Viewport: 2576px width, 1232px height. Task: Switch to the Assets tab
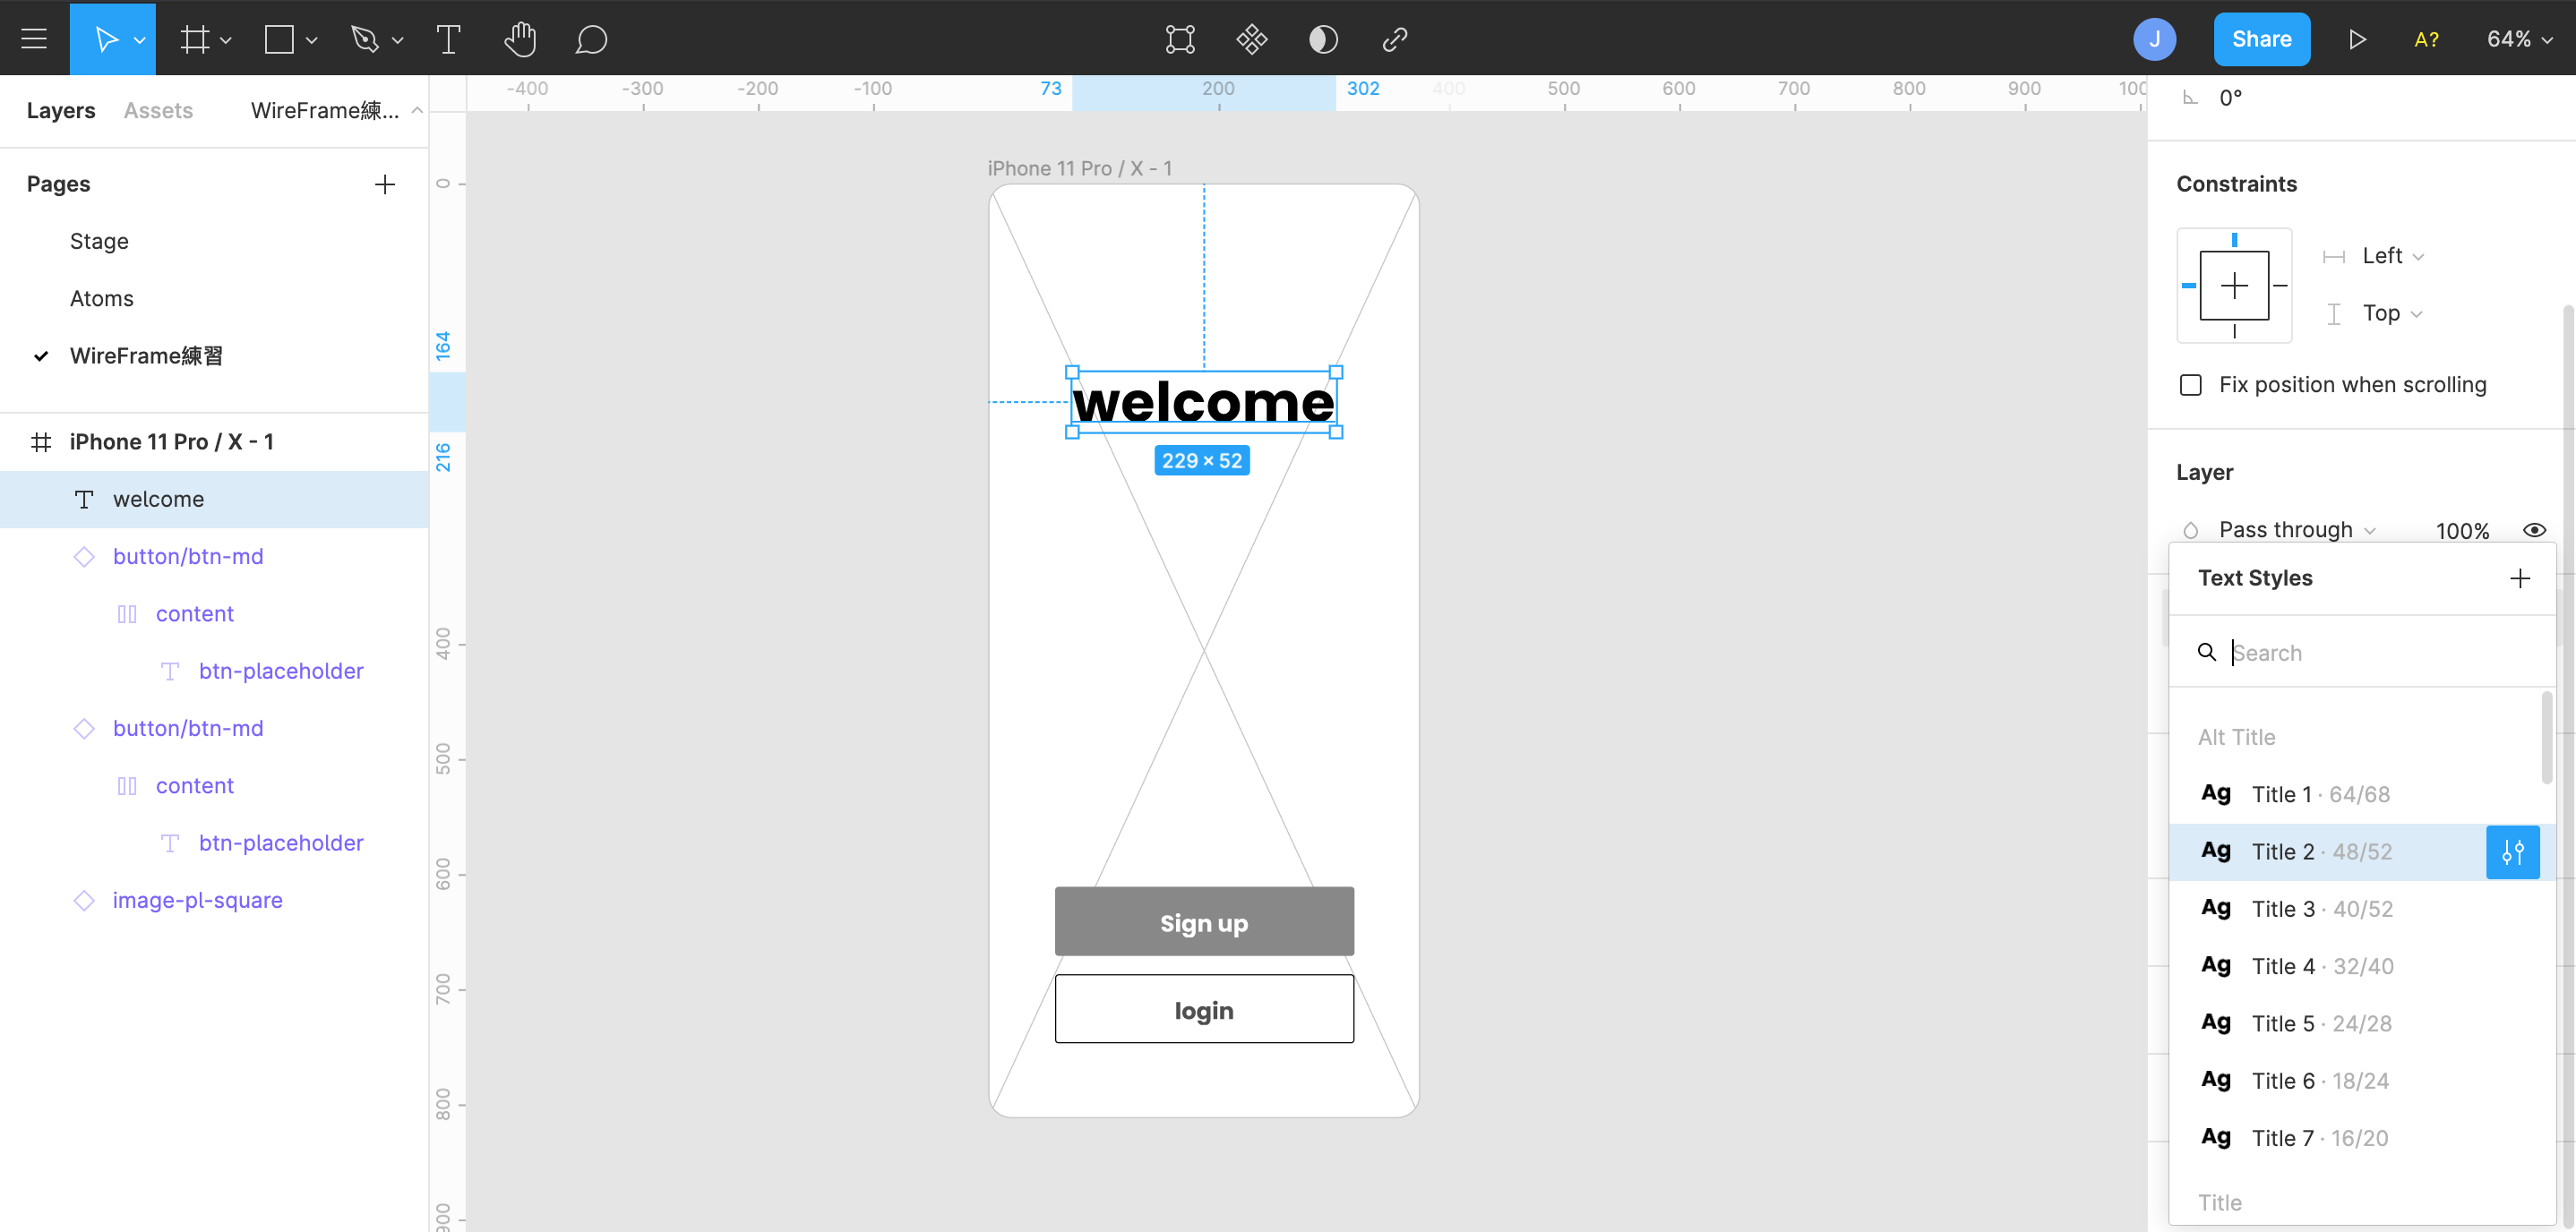coord(158,110)
